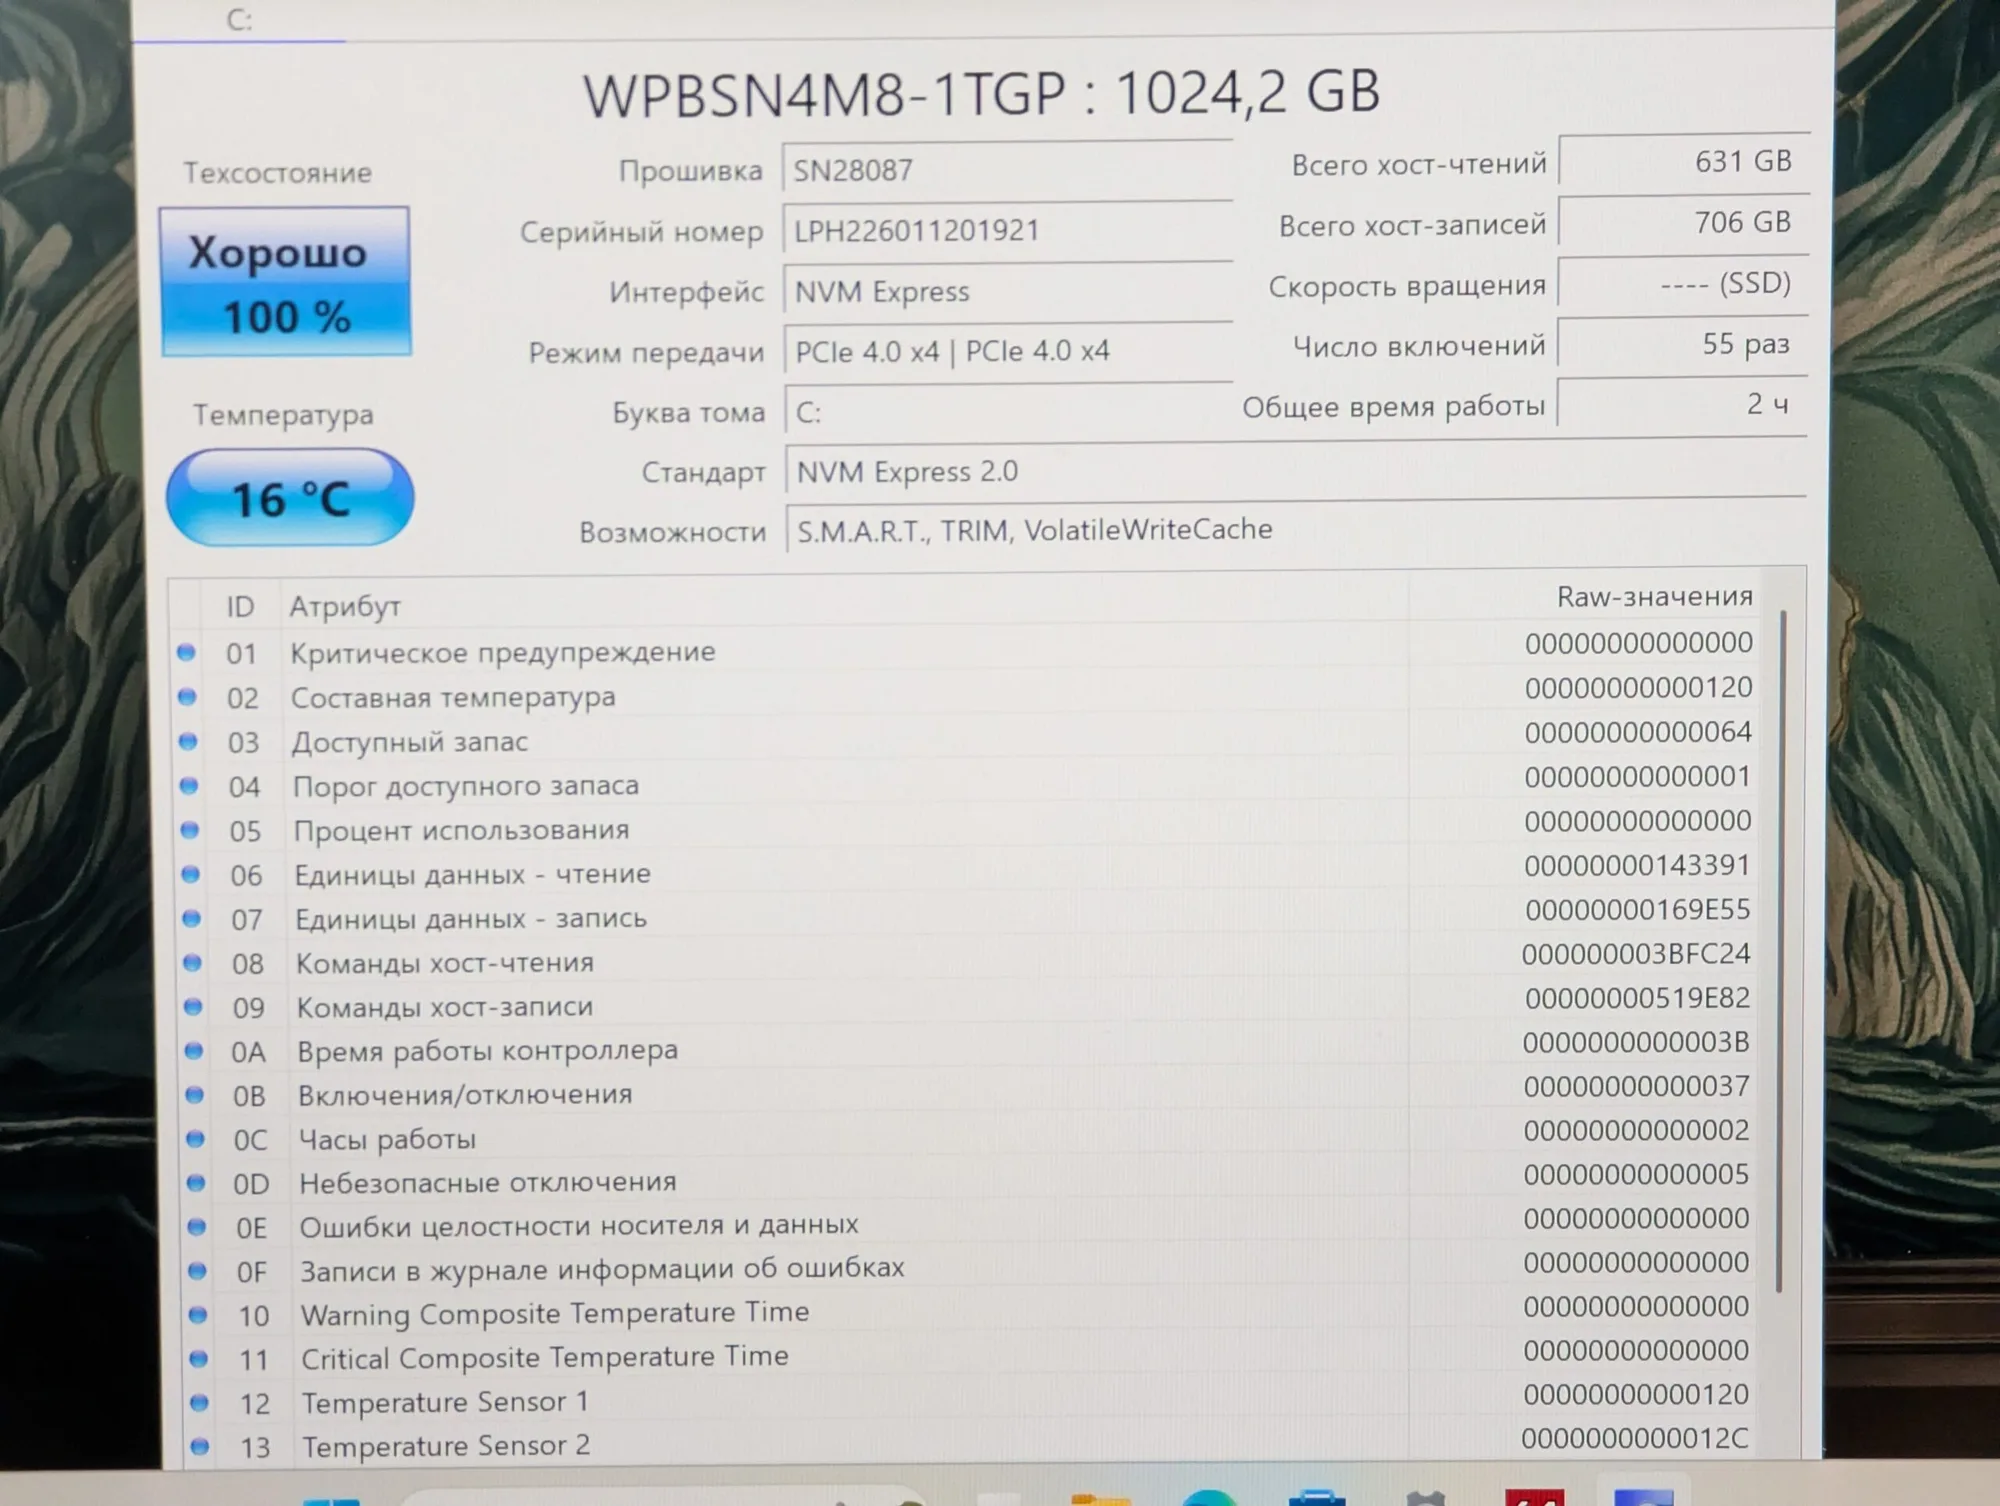Image resolution: width=2000 pixels, height=1506 pixels.
Task: Click the blue dot beside Небезопасные отключения
Action: click(196, 1183)
